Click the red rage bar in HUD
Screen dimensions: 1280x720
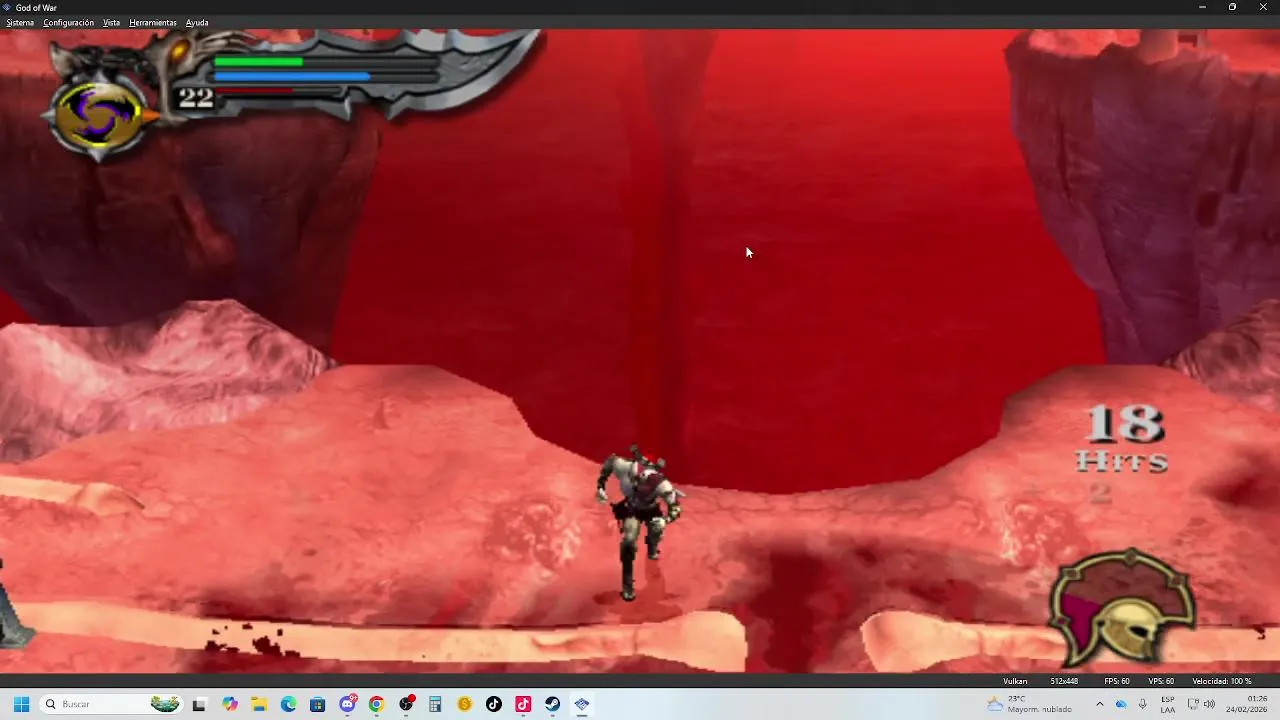pyautogui.click(x=255, y=91)
